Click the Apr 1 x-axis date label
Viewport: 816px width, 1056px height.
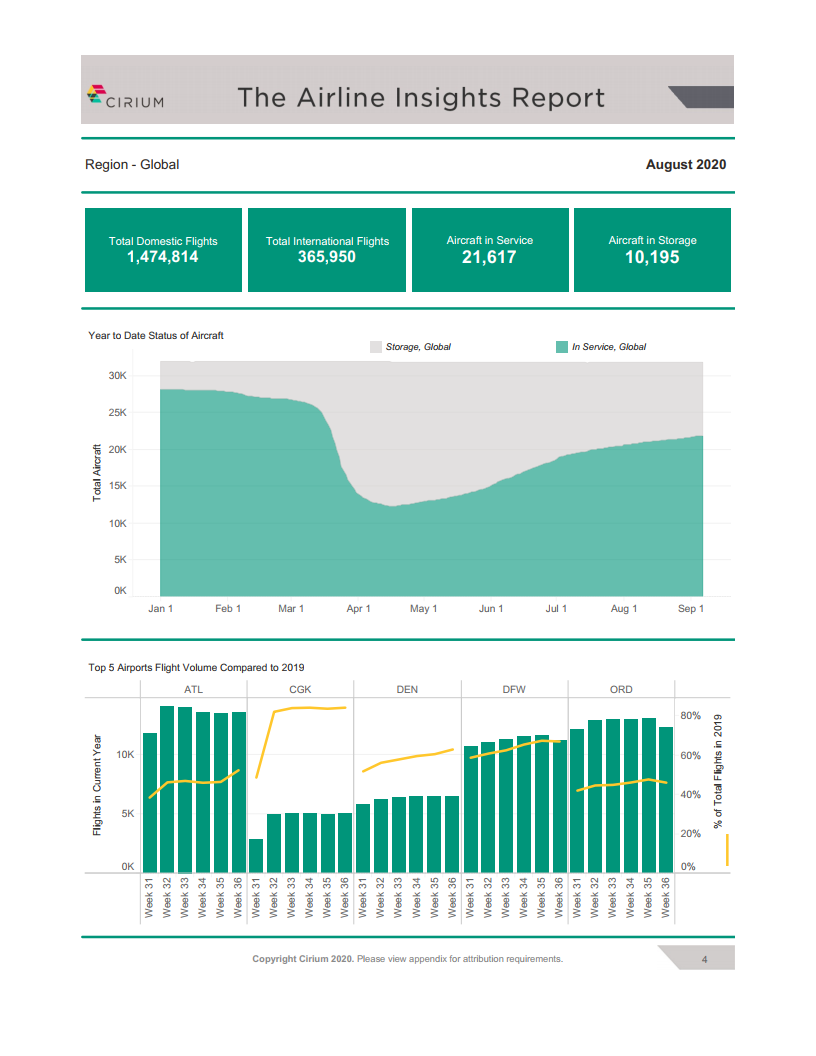pyautogui.click(x=358, y=609)
